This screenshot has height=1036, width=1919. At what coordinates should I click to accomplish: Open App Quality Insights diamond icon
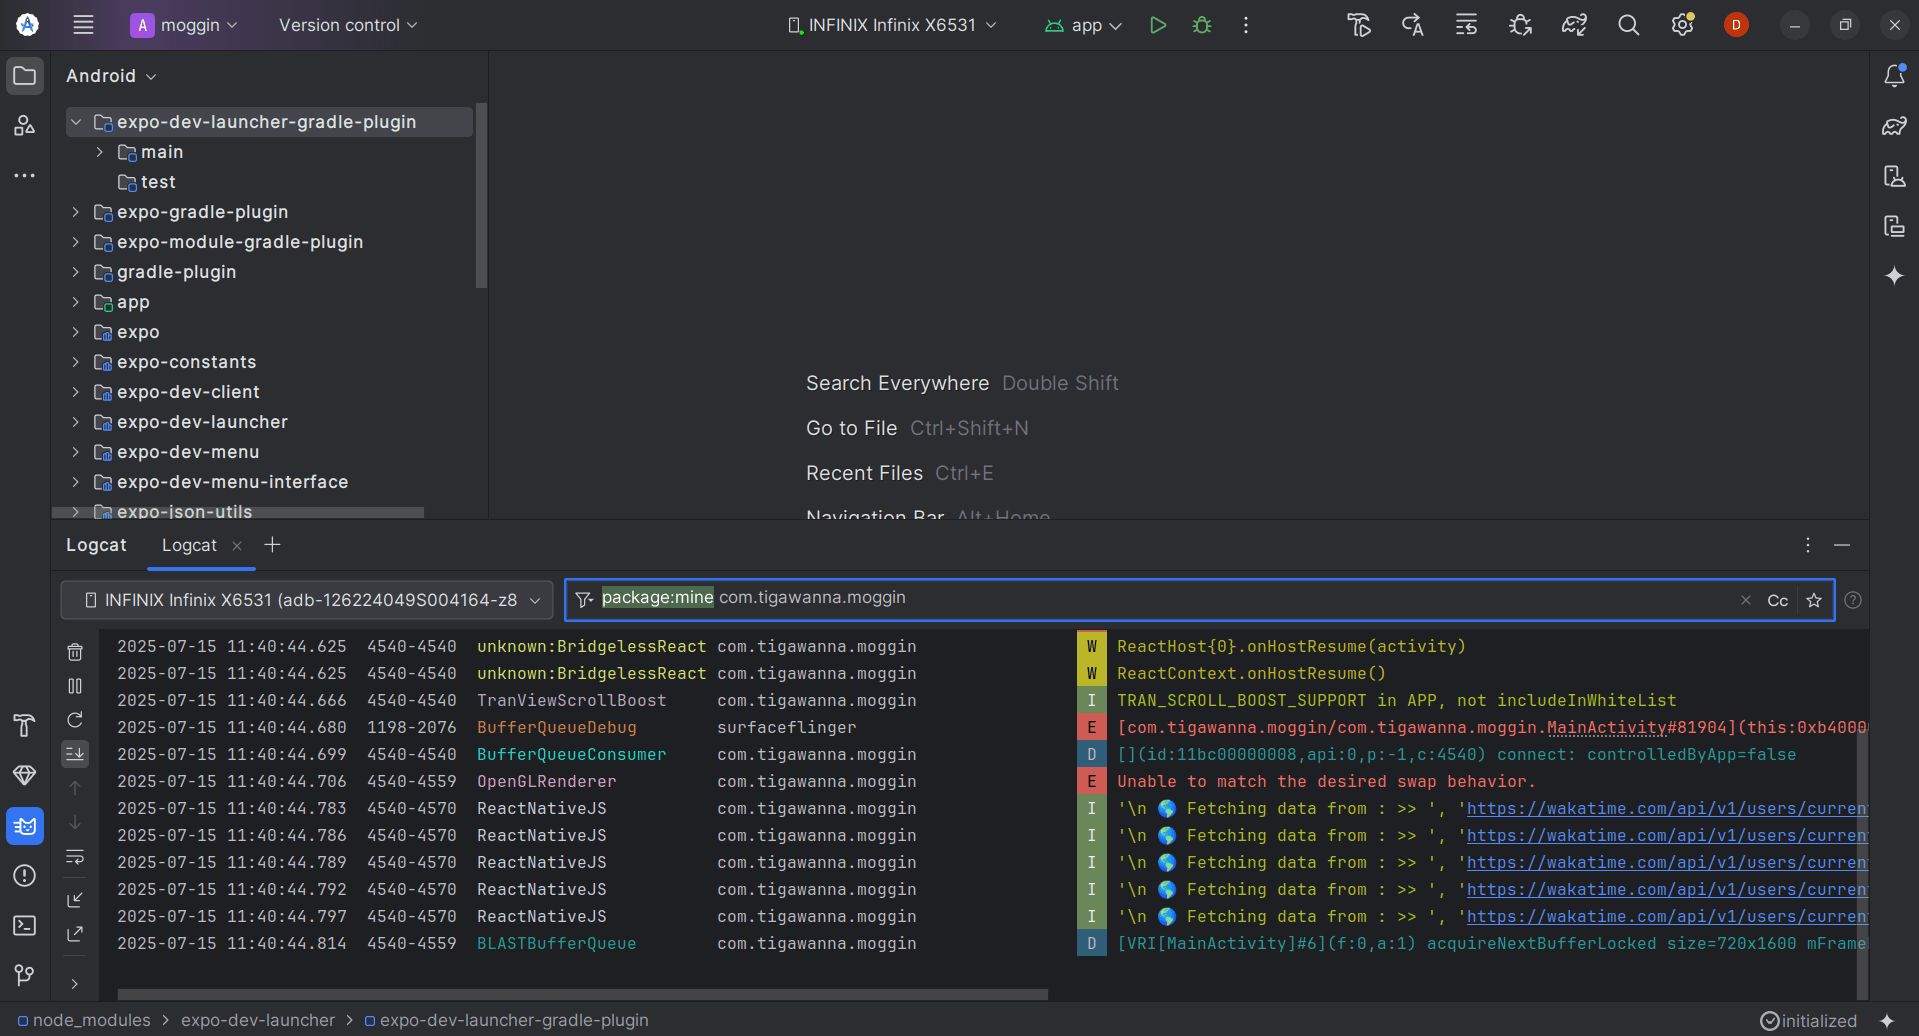[x=25, y=775]
